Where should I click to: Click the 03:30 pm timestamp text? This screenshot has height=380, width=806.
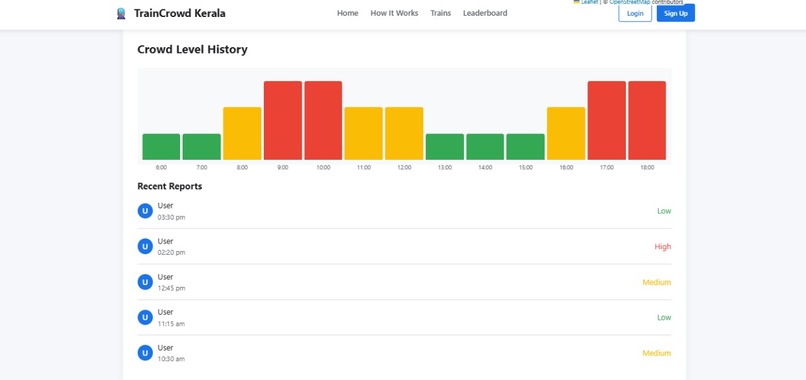pos(171,218)
